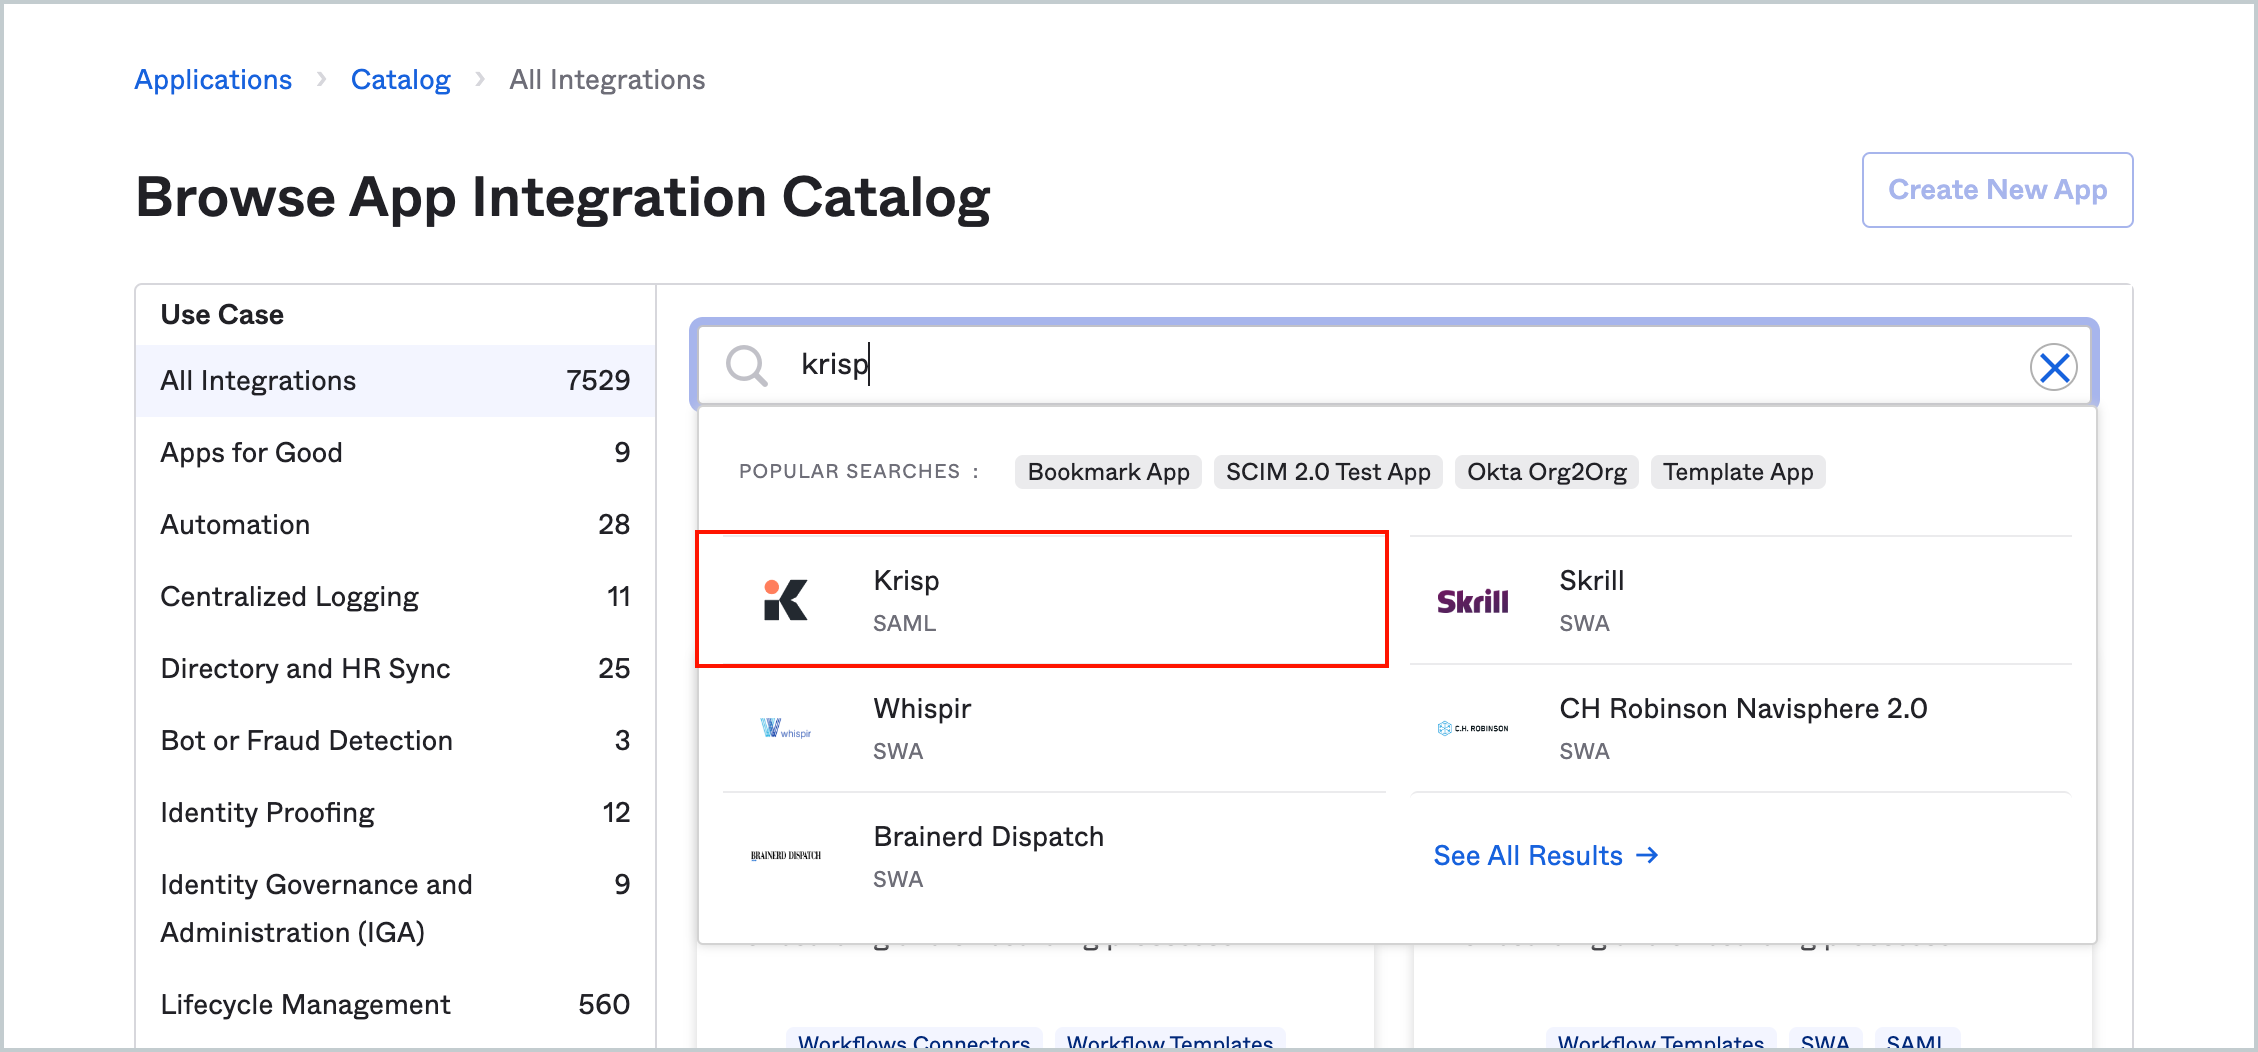Click the arrow next to See All Results

1647,855
